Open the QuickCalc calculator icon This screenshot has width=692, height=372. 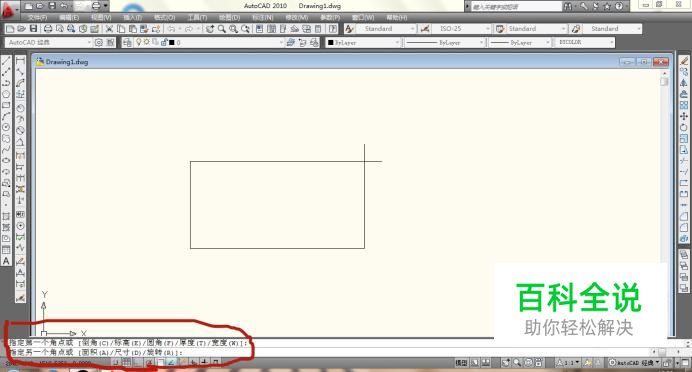[318, 29]
